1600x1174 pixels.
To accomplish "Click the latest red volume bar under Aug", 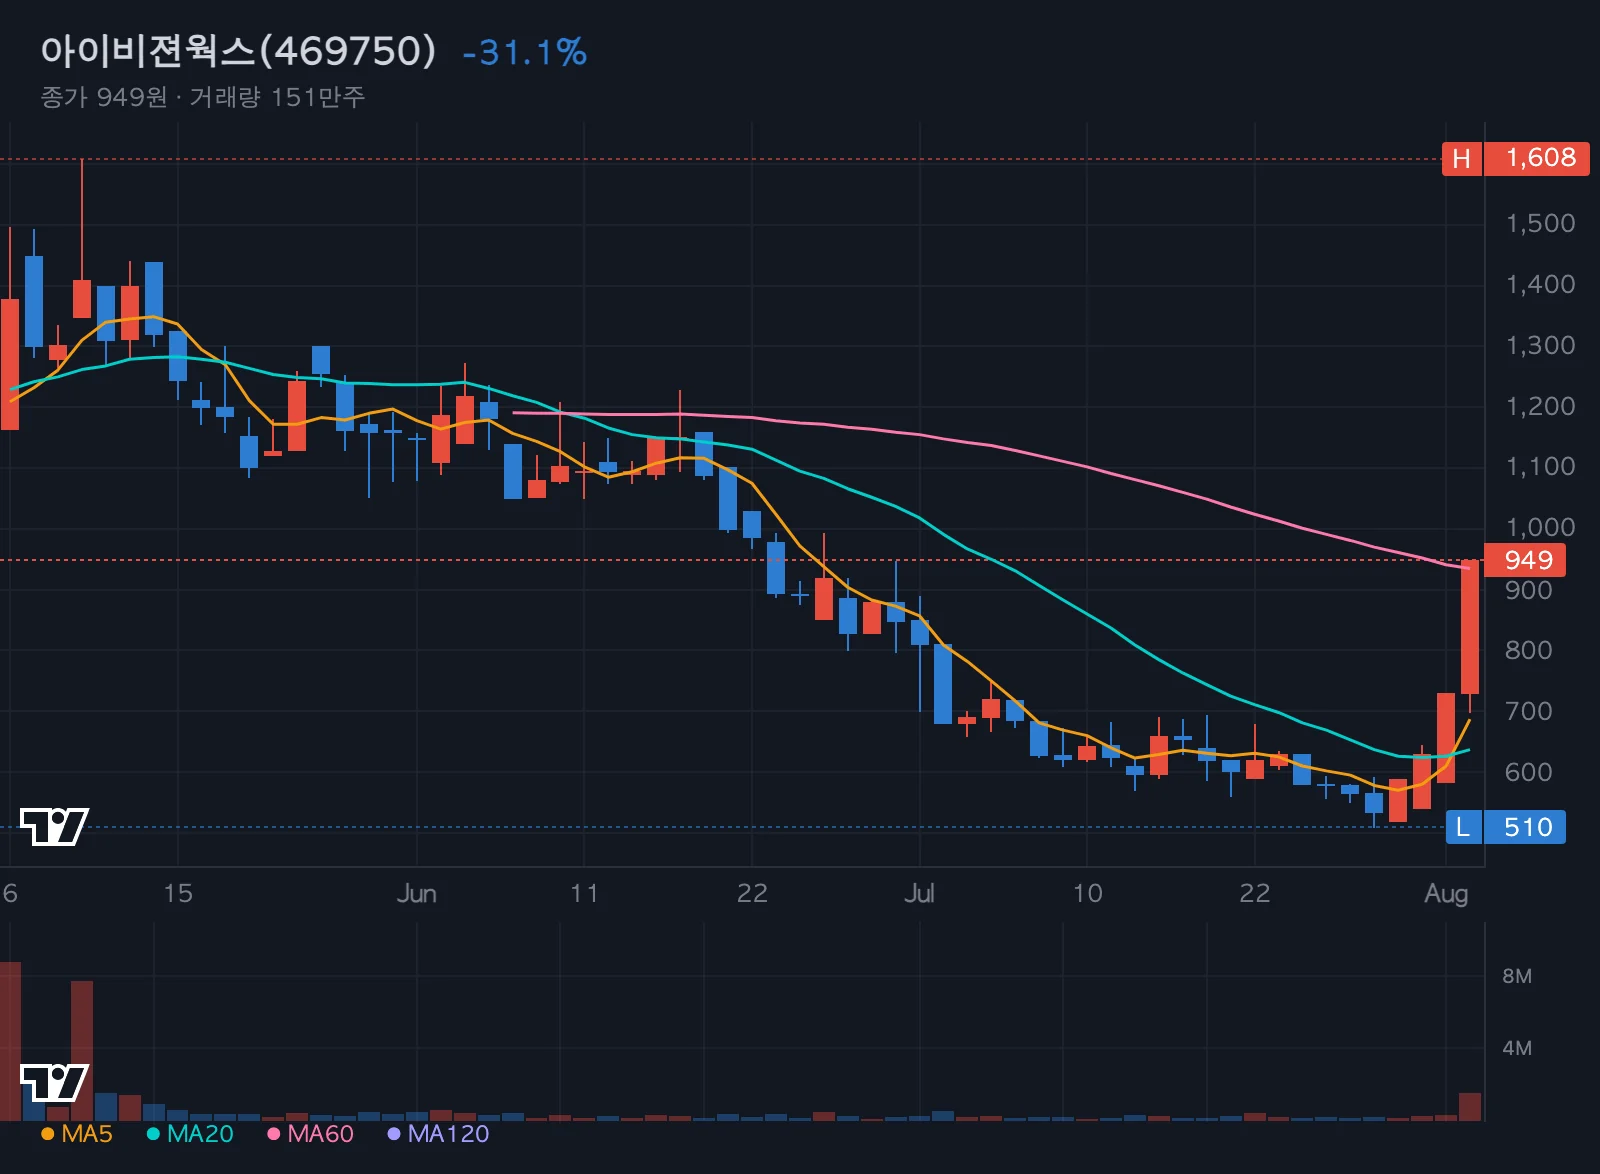I will pos(1470,1106).
